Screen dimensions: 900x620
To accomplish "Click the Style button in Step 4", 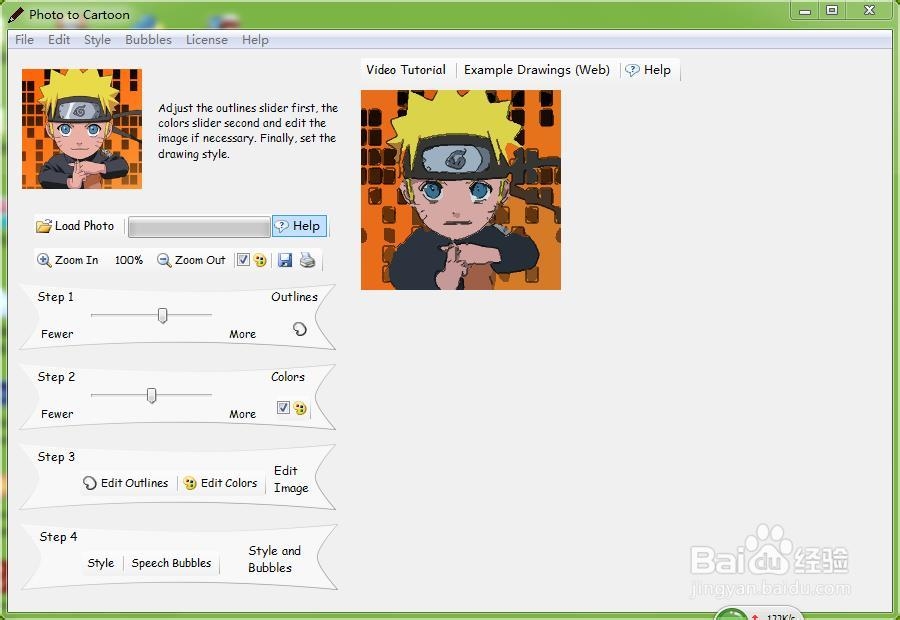I will pyautogui.click(x=100, y=563).
